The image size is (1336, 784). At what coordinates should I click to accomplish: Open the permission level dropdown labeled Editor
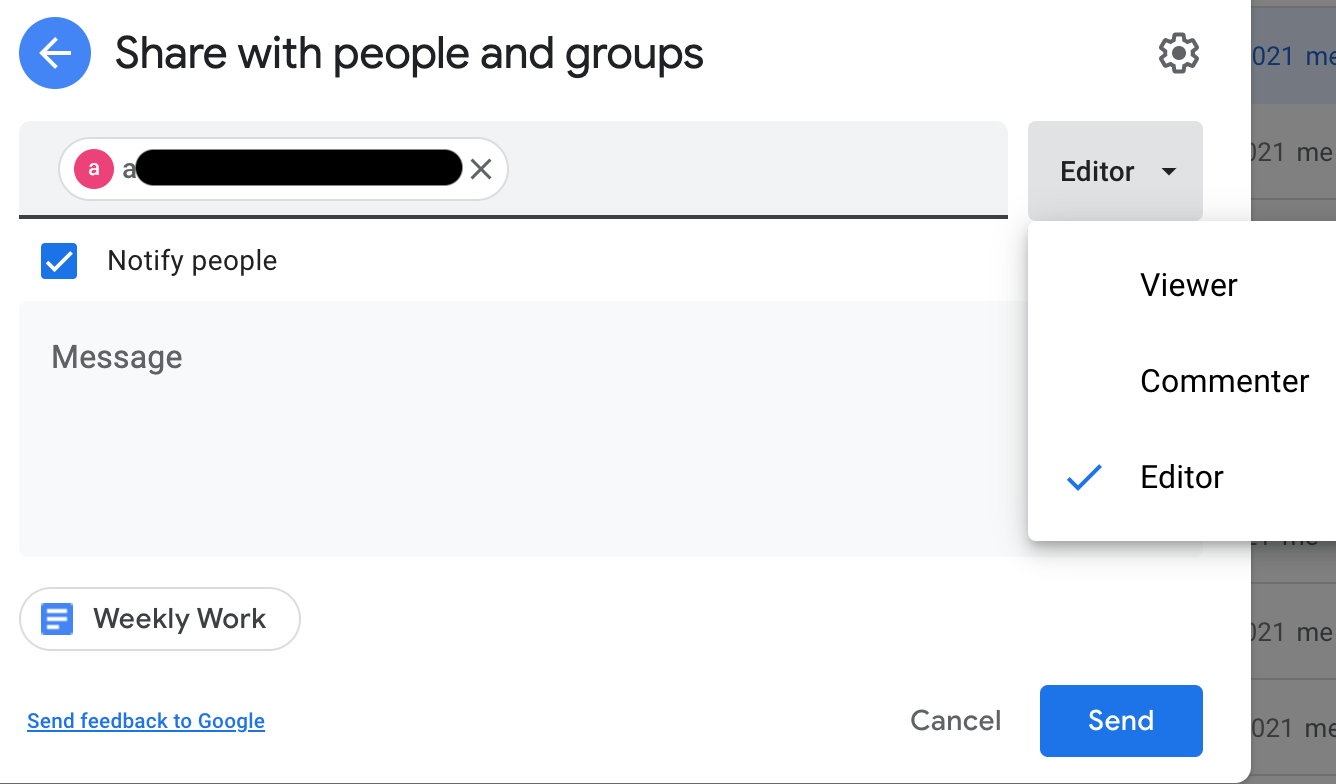tap(1114, 171)
